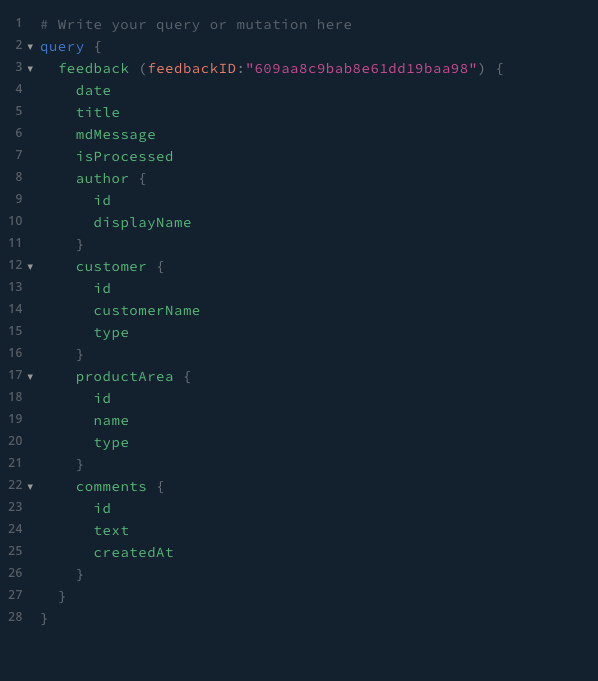
Task: Click the date field
Action: pyautogui.click(x=93, y=91)
